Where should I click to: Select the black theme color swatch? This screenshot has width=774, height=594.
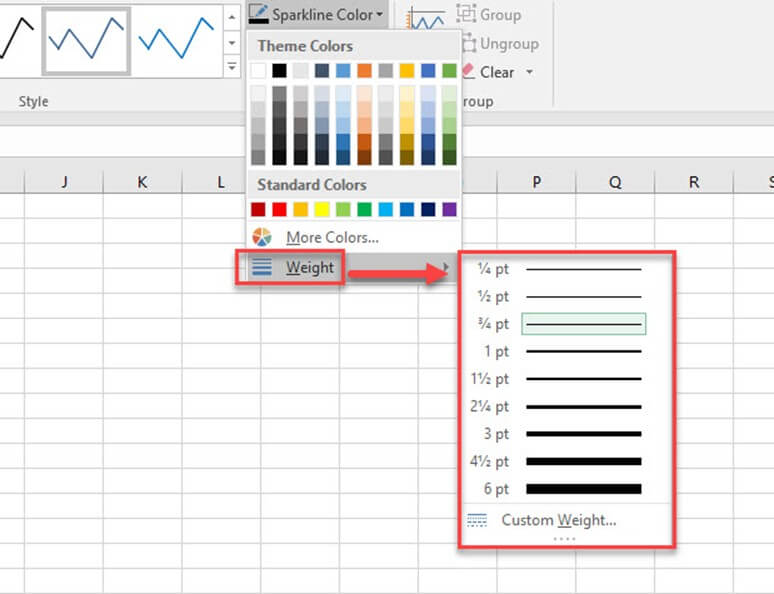[x=280, y=71]
